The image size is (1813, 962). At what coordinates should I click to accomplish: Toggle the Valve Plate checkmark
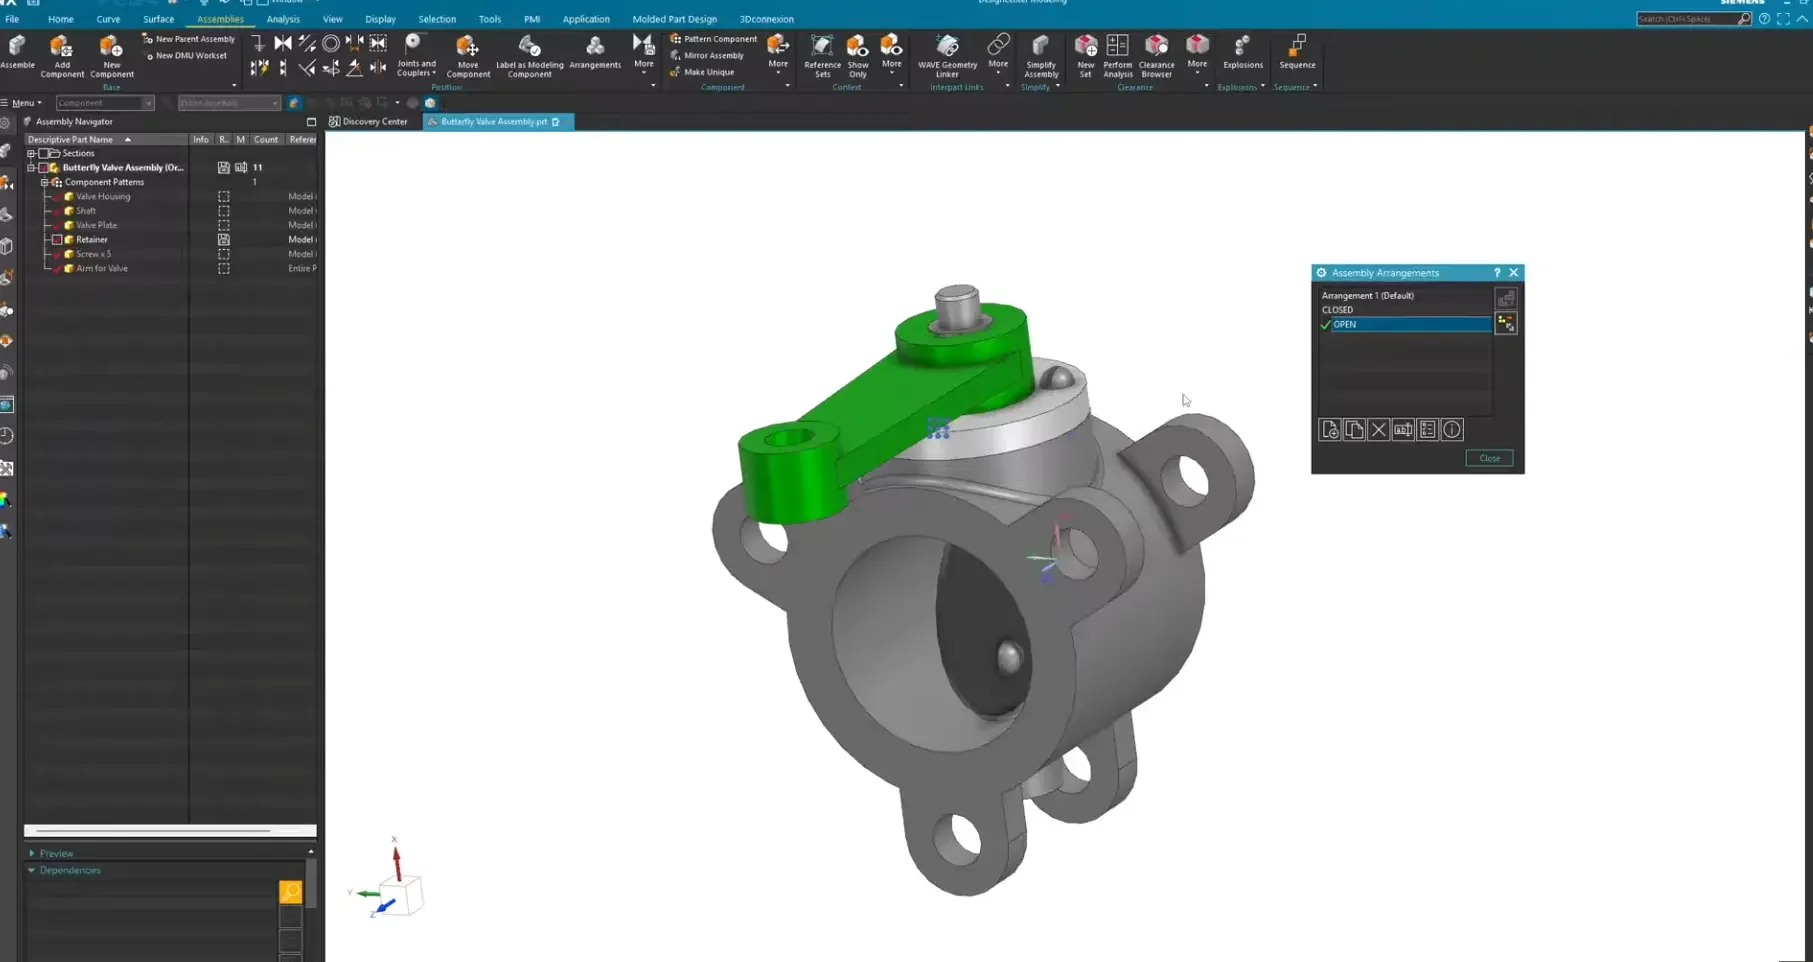coord(57,225)
